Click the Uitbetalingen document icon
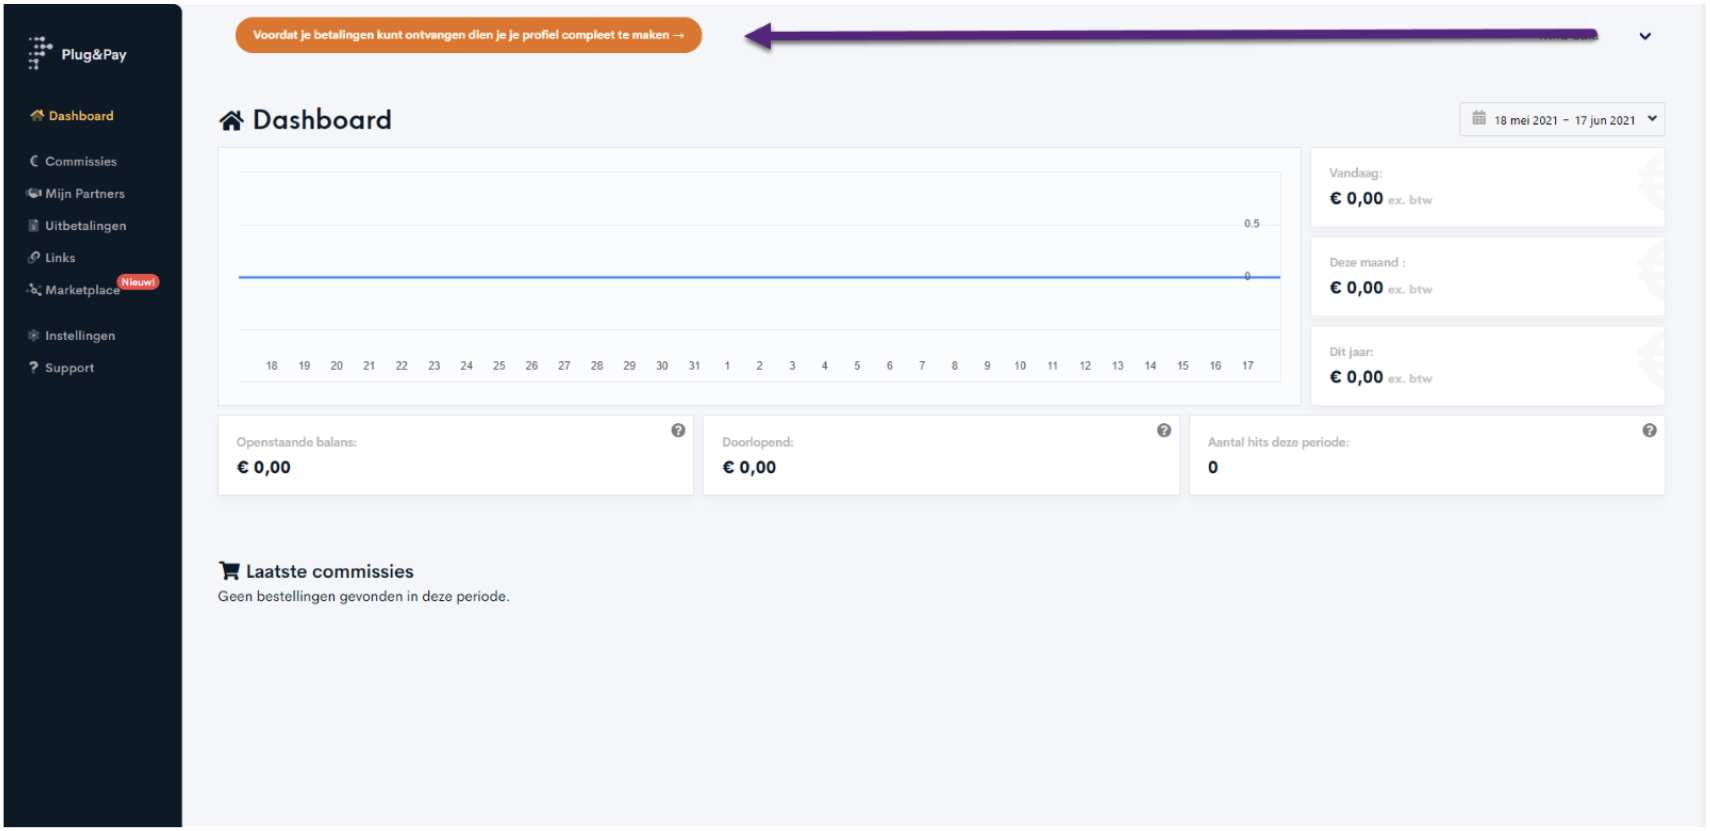The width and height of the screenshot is (1710, 831). (34, 225)
